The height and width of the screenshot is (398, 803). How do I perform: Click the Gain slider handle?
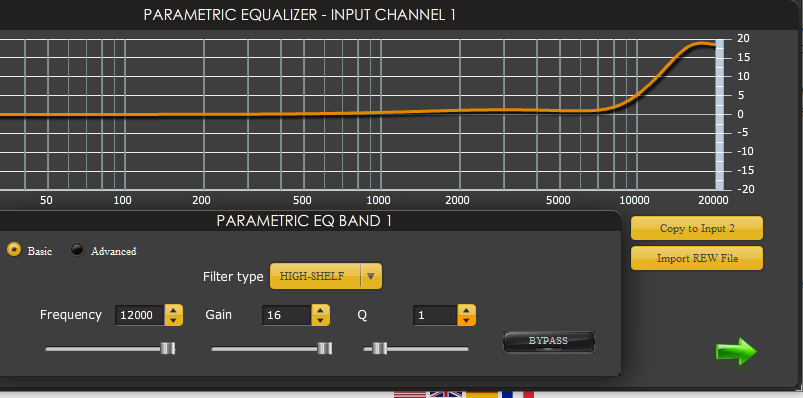[x=324, y=348]
